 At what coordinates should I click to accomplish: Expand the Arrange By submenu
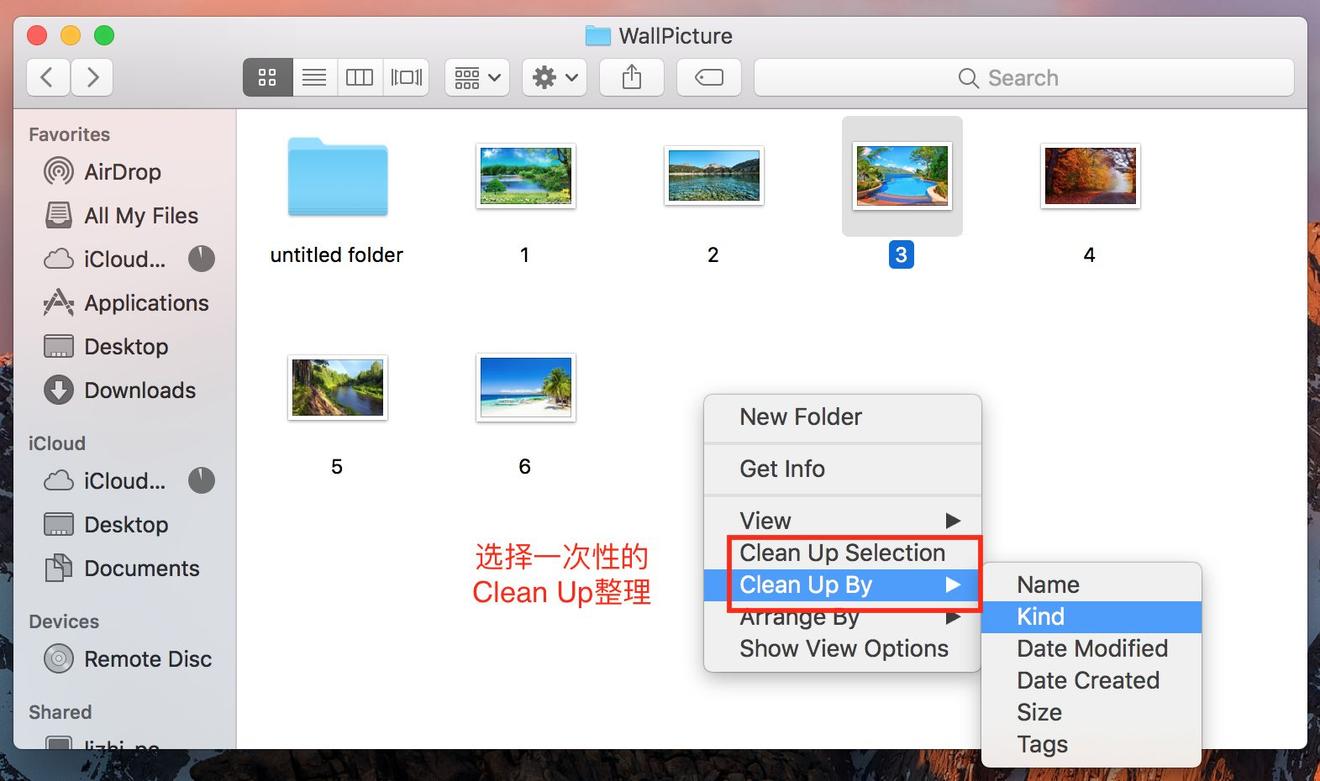[800, 617]
